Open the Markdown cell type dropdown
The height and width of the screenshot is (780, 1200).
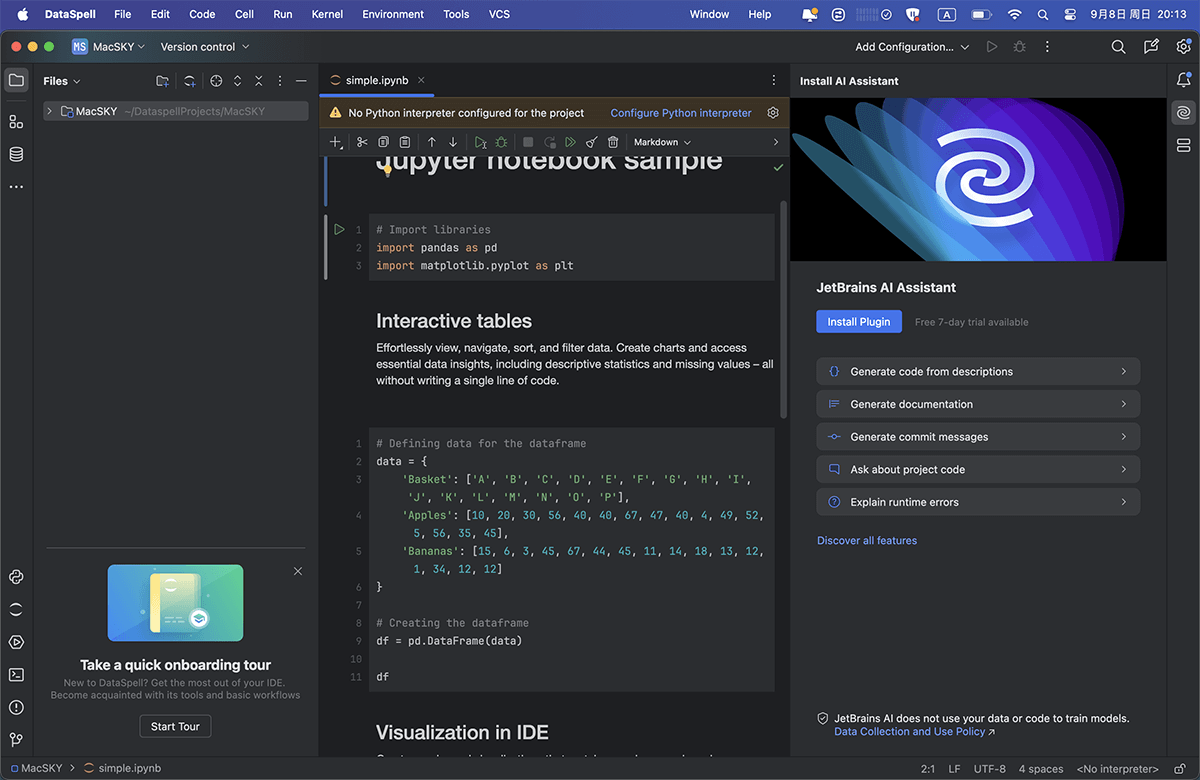[662, 142]
